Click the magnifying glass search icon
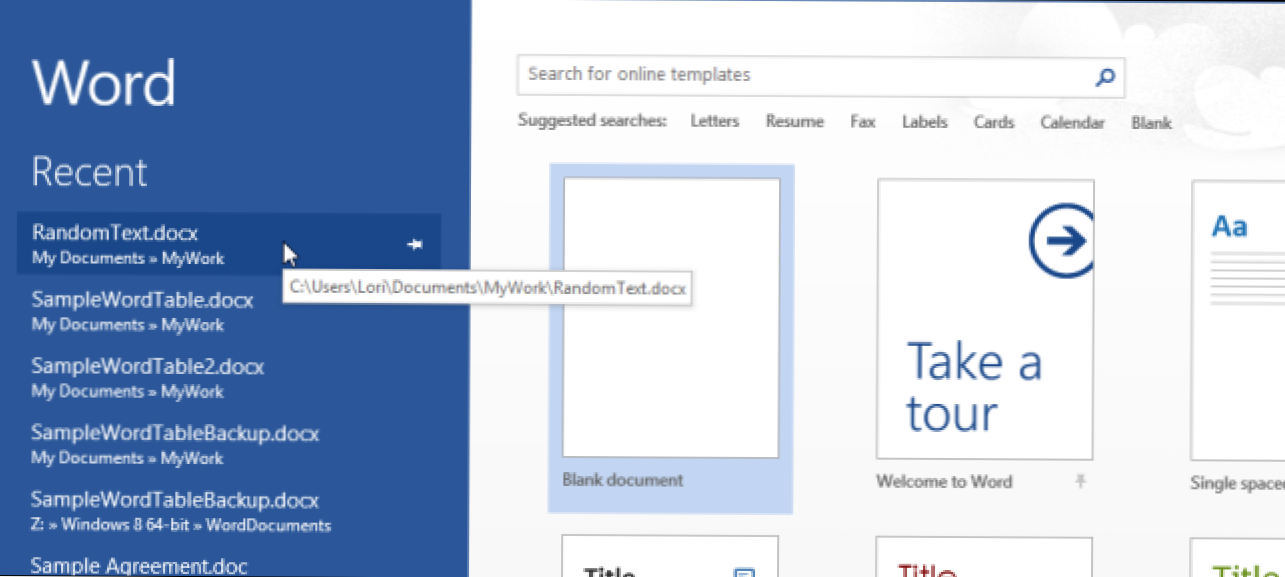 [1105, 77]
